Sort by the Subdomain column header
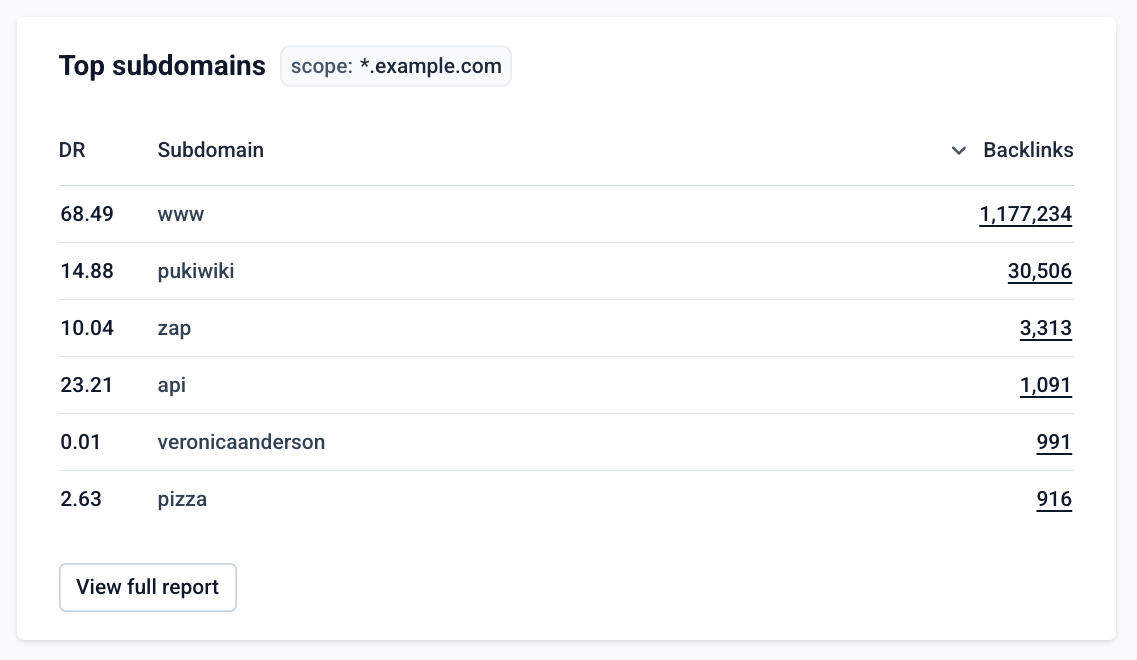Screen dimensions: 1137x660 click(210, 150)
